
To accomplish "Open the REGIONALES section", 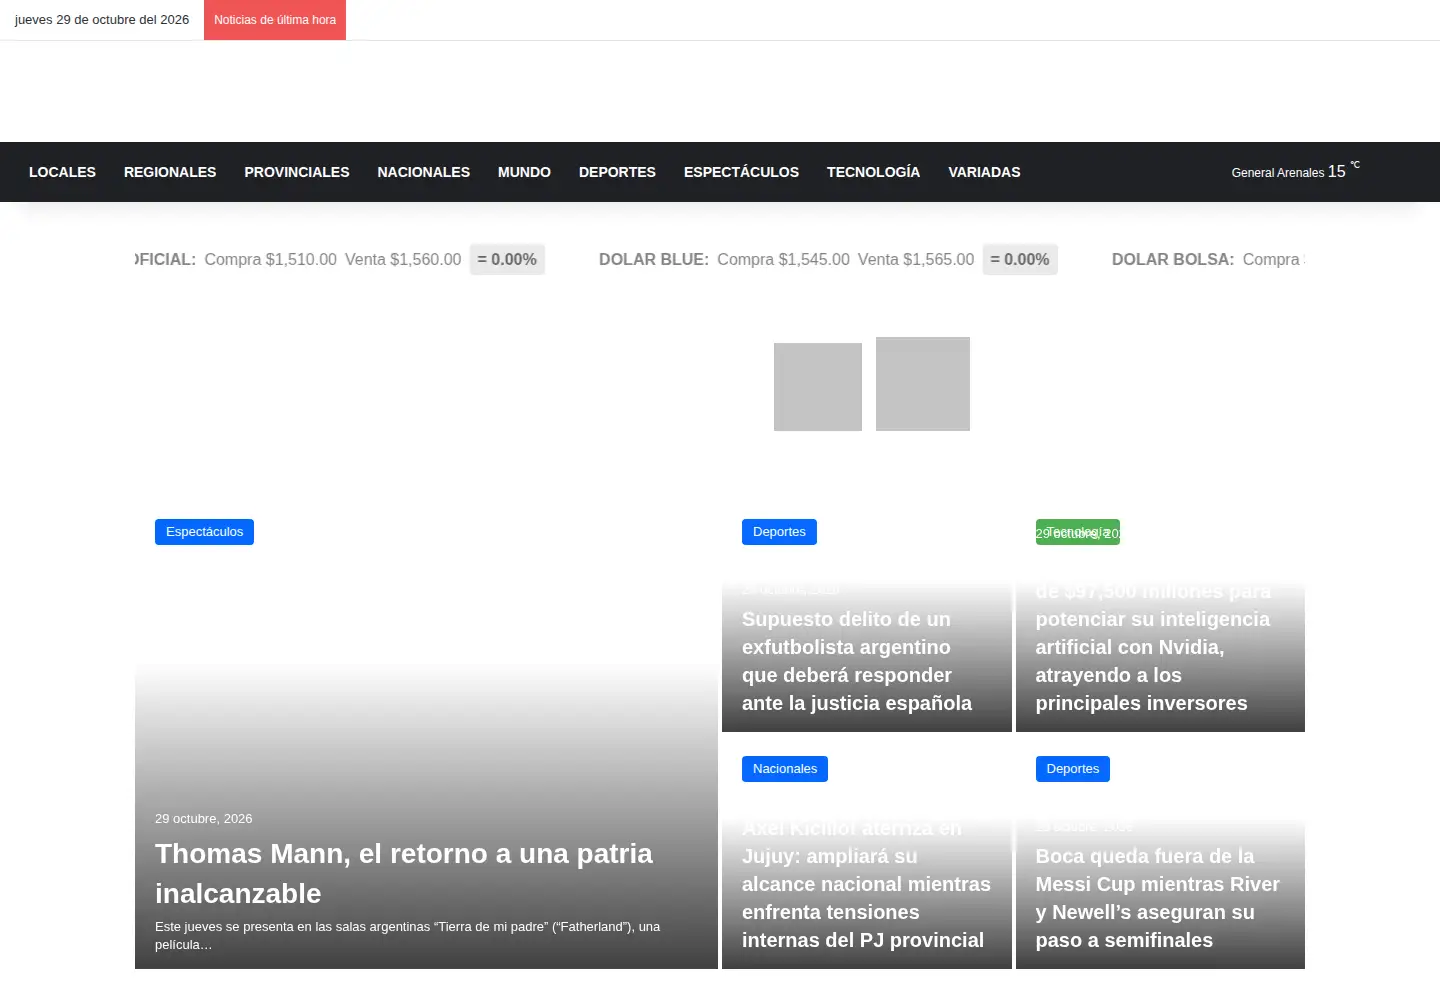I will pos(170,172).
